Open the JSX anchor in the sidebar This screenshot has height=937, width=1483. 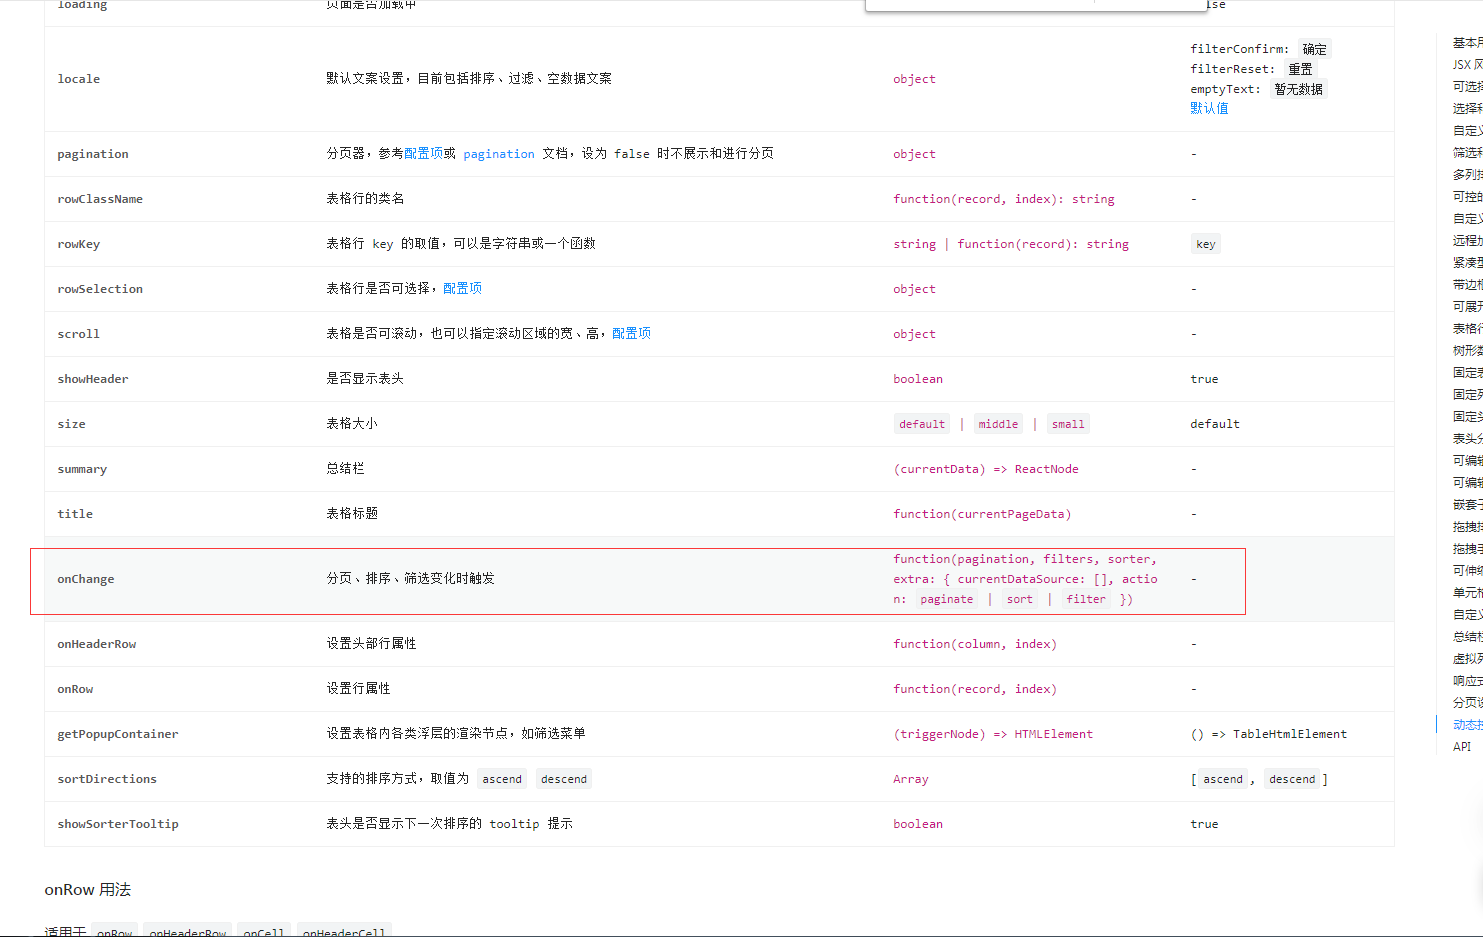pyautogui.click(x=1467, y=64)
